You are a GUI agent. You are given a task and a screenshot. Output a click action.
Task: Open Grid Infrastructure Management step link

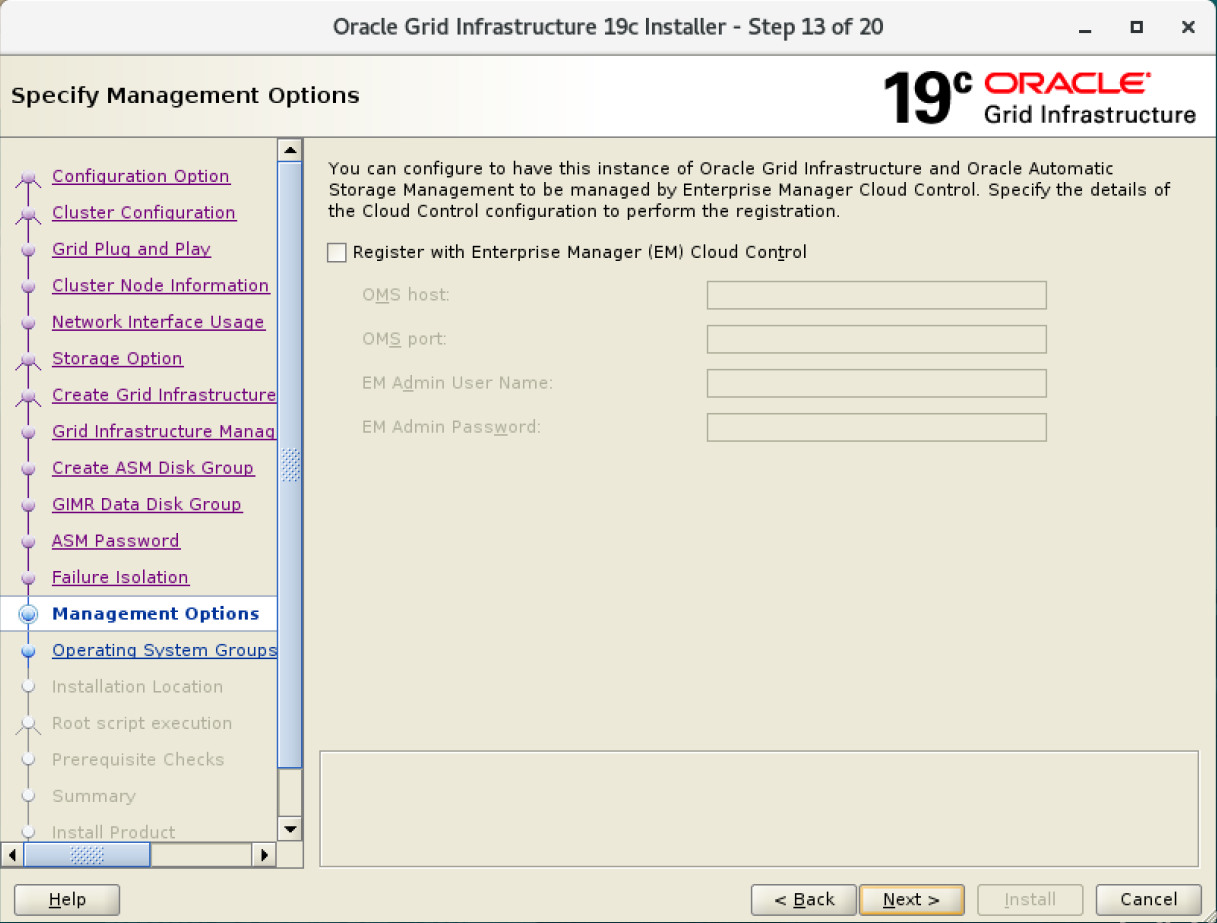[x=164, y=431]
